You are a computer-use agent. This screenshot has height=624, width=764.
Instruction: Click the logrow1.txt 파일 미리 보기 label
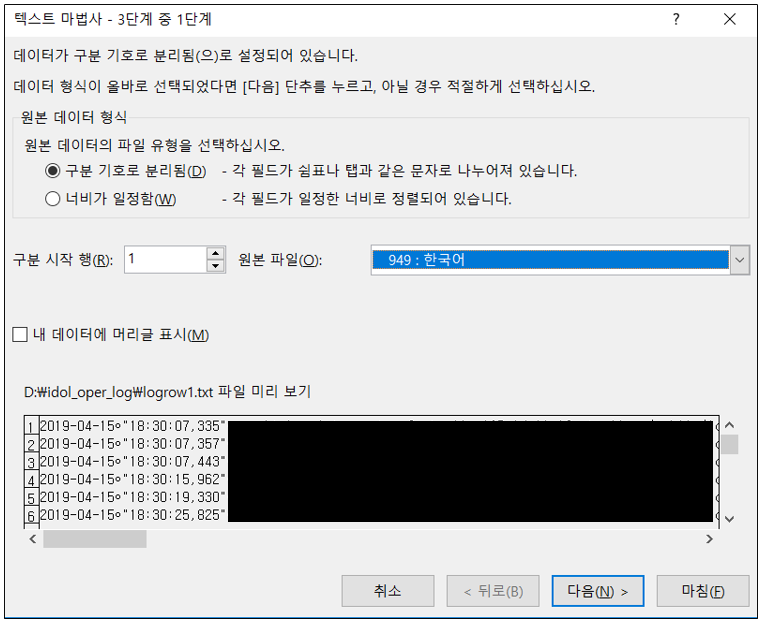point(167,392)
